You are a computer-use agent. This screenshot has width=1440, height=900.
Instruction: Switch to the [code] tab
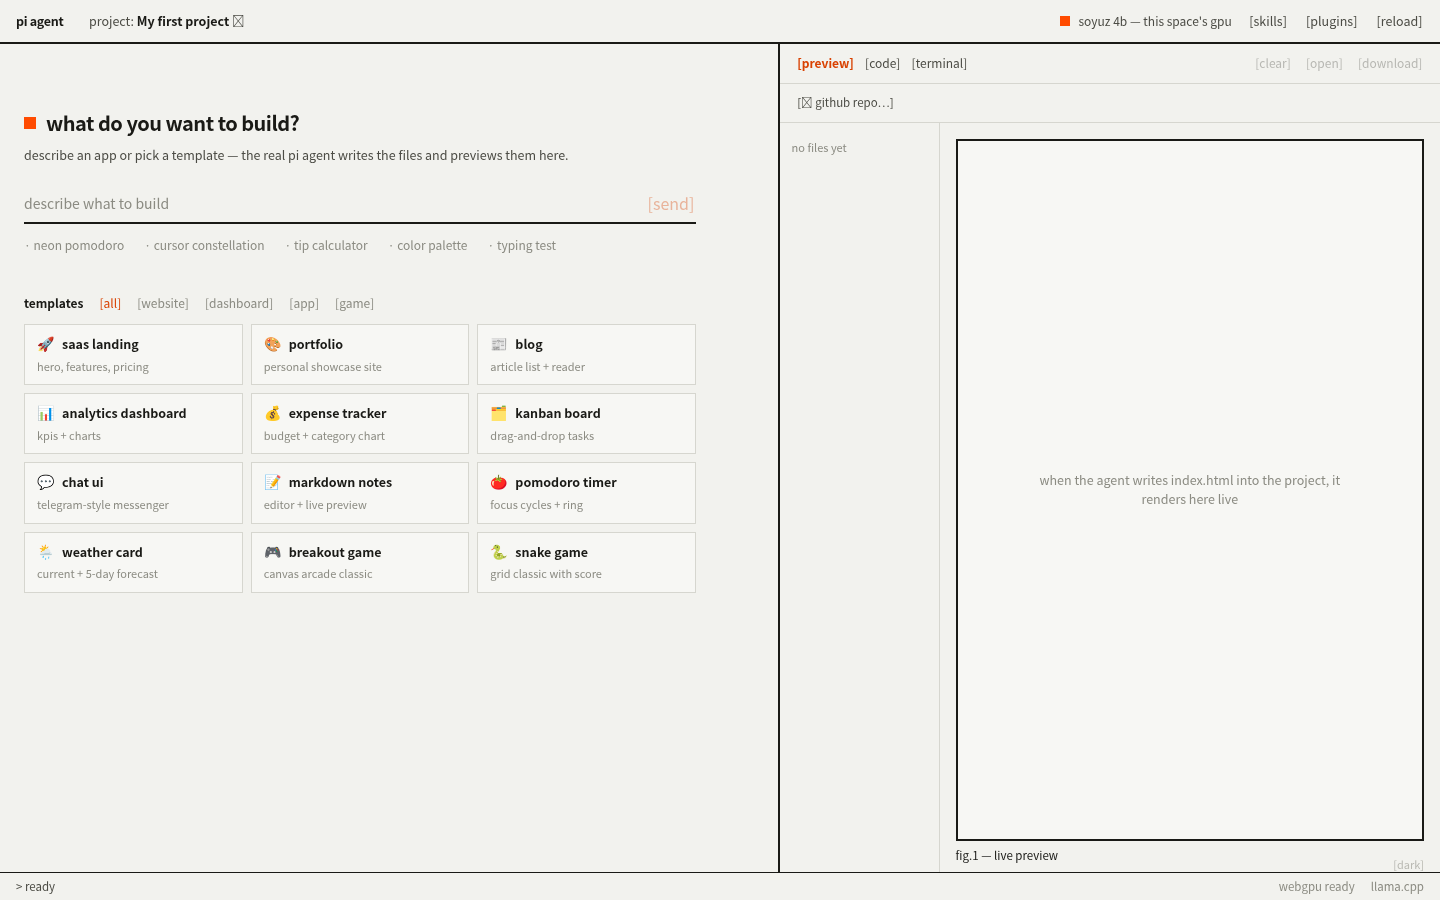882,63
